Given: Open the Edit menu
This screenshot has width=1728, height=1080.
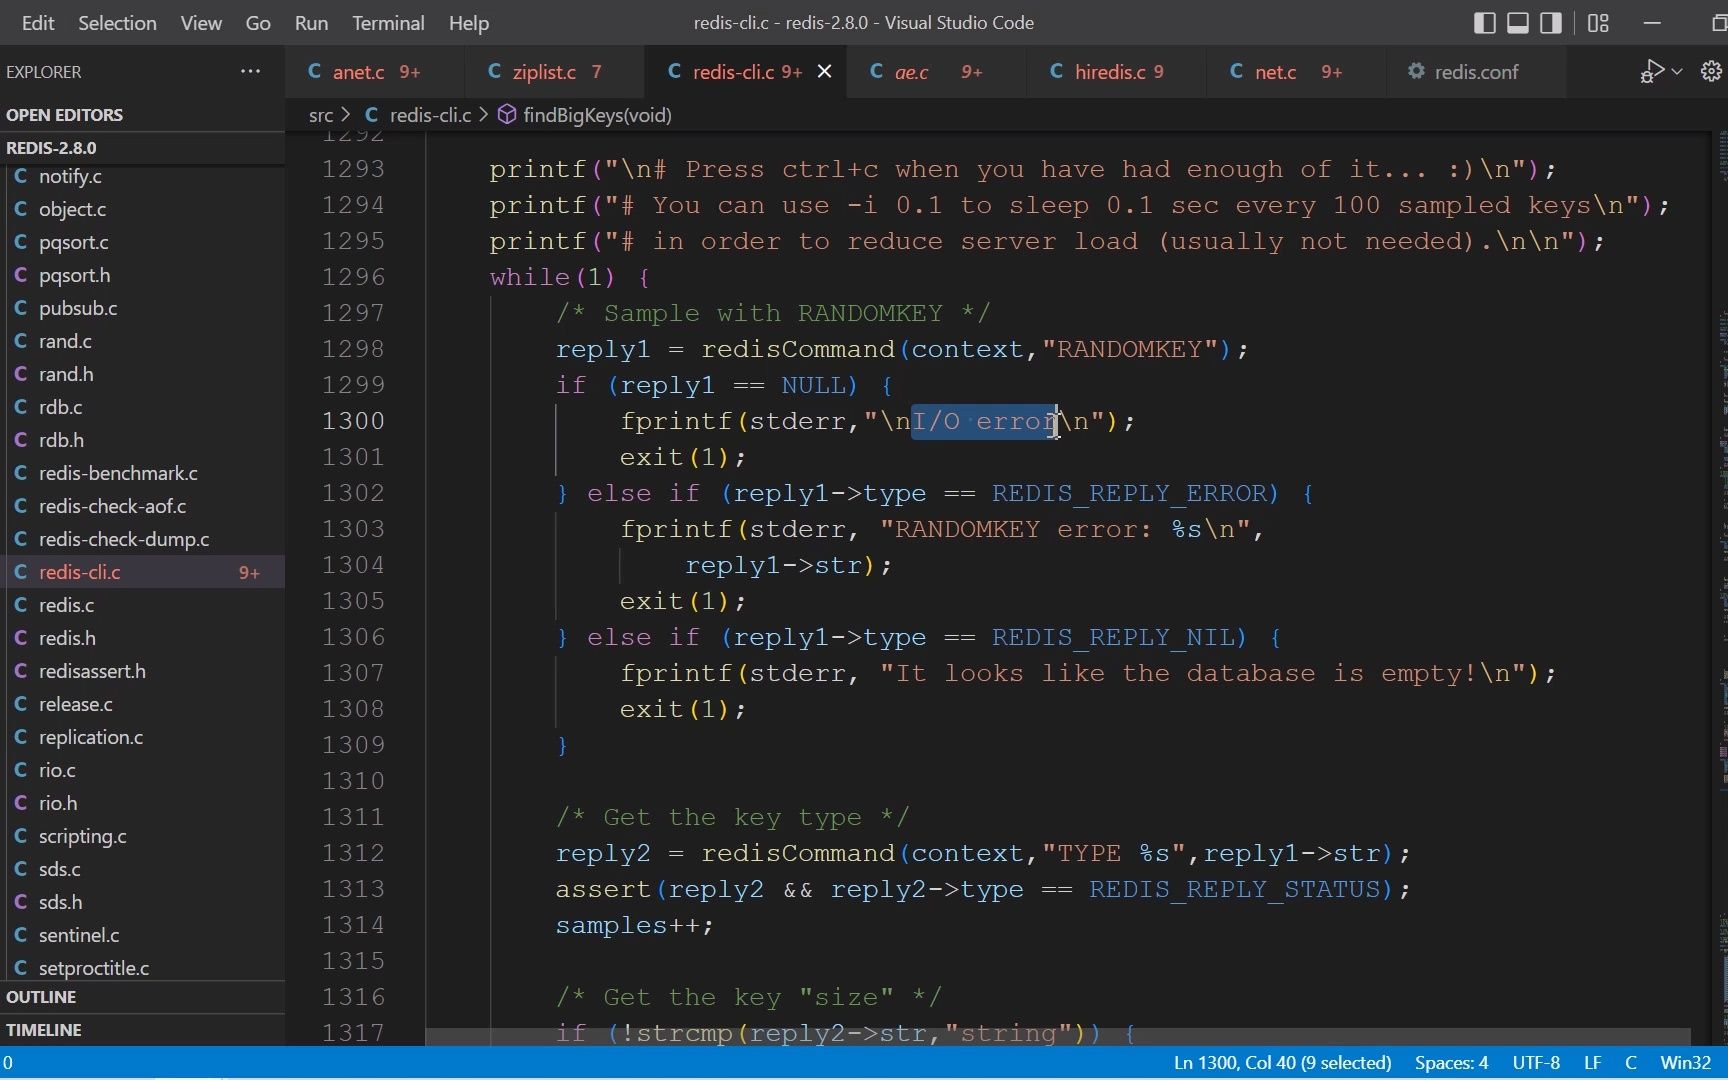Looking at the screenshot, I should (x=38, y=23).
